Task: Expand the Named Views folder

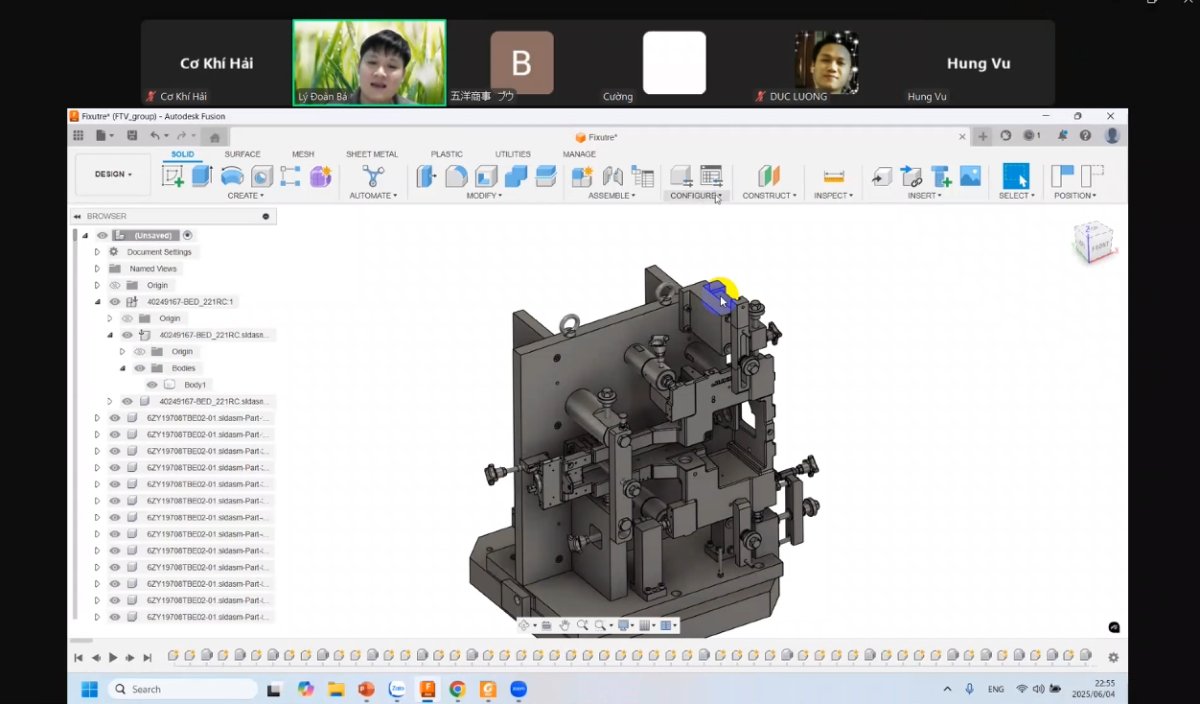Action: coord(97,269)
